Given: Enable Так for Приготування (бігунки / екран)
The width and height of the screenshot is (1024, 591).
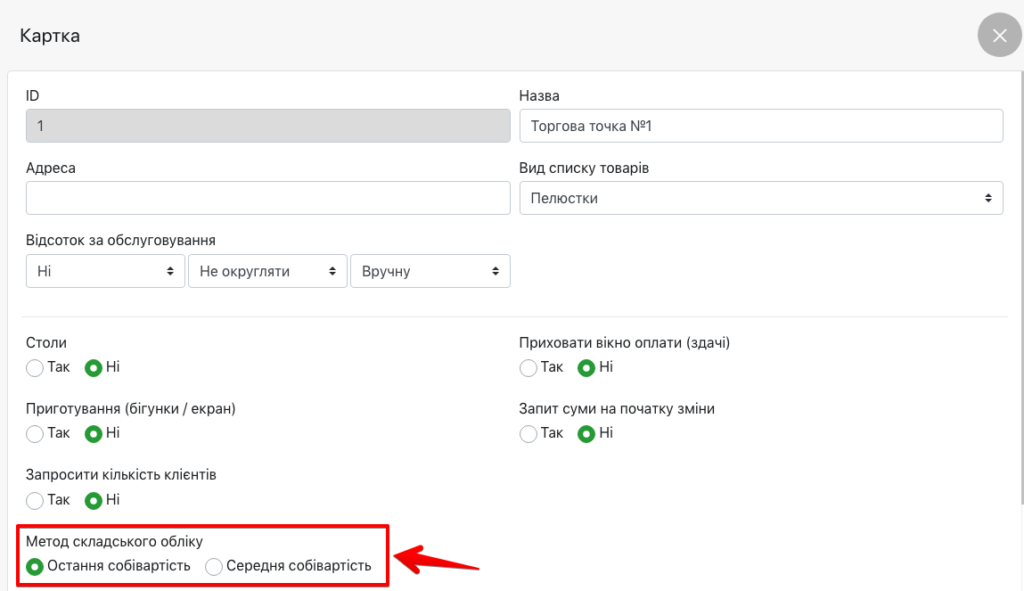Looking at the screenshot, I should pos(35,434).
